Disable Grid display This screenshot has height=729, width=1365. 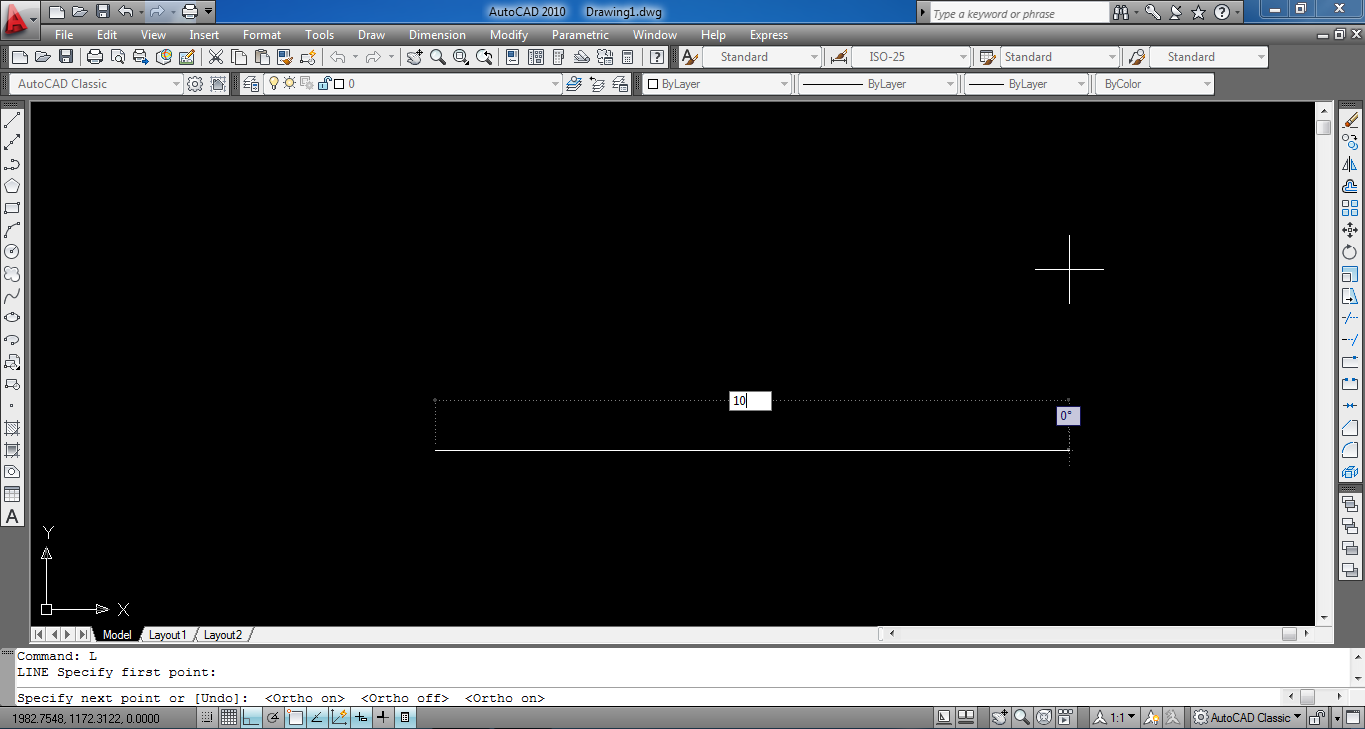[229, 717]
